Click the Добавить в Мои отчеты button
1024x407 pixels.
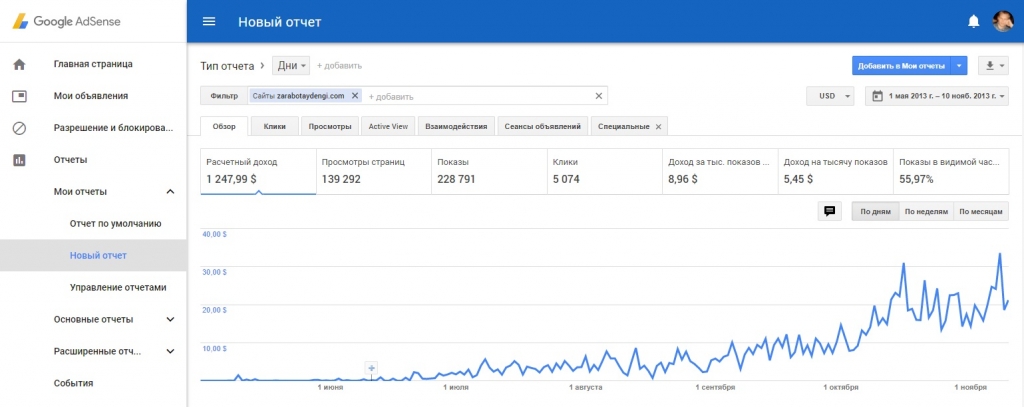(900, 65)
